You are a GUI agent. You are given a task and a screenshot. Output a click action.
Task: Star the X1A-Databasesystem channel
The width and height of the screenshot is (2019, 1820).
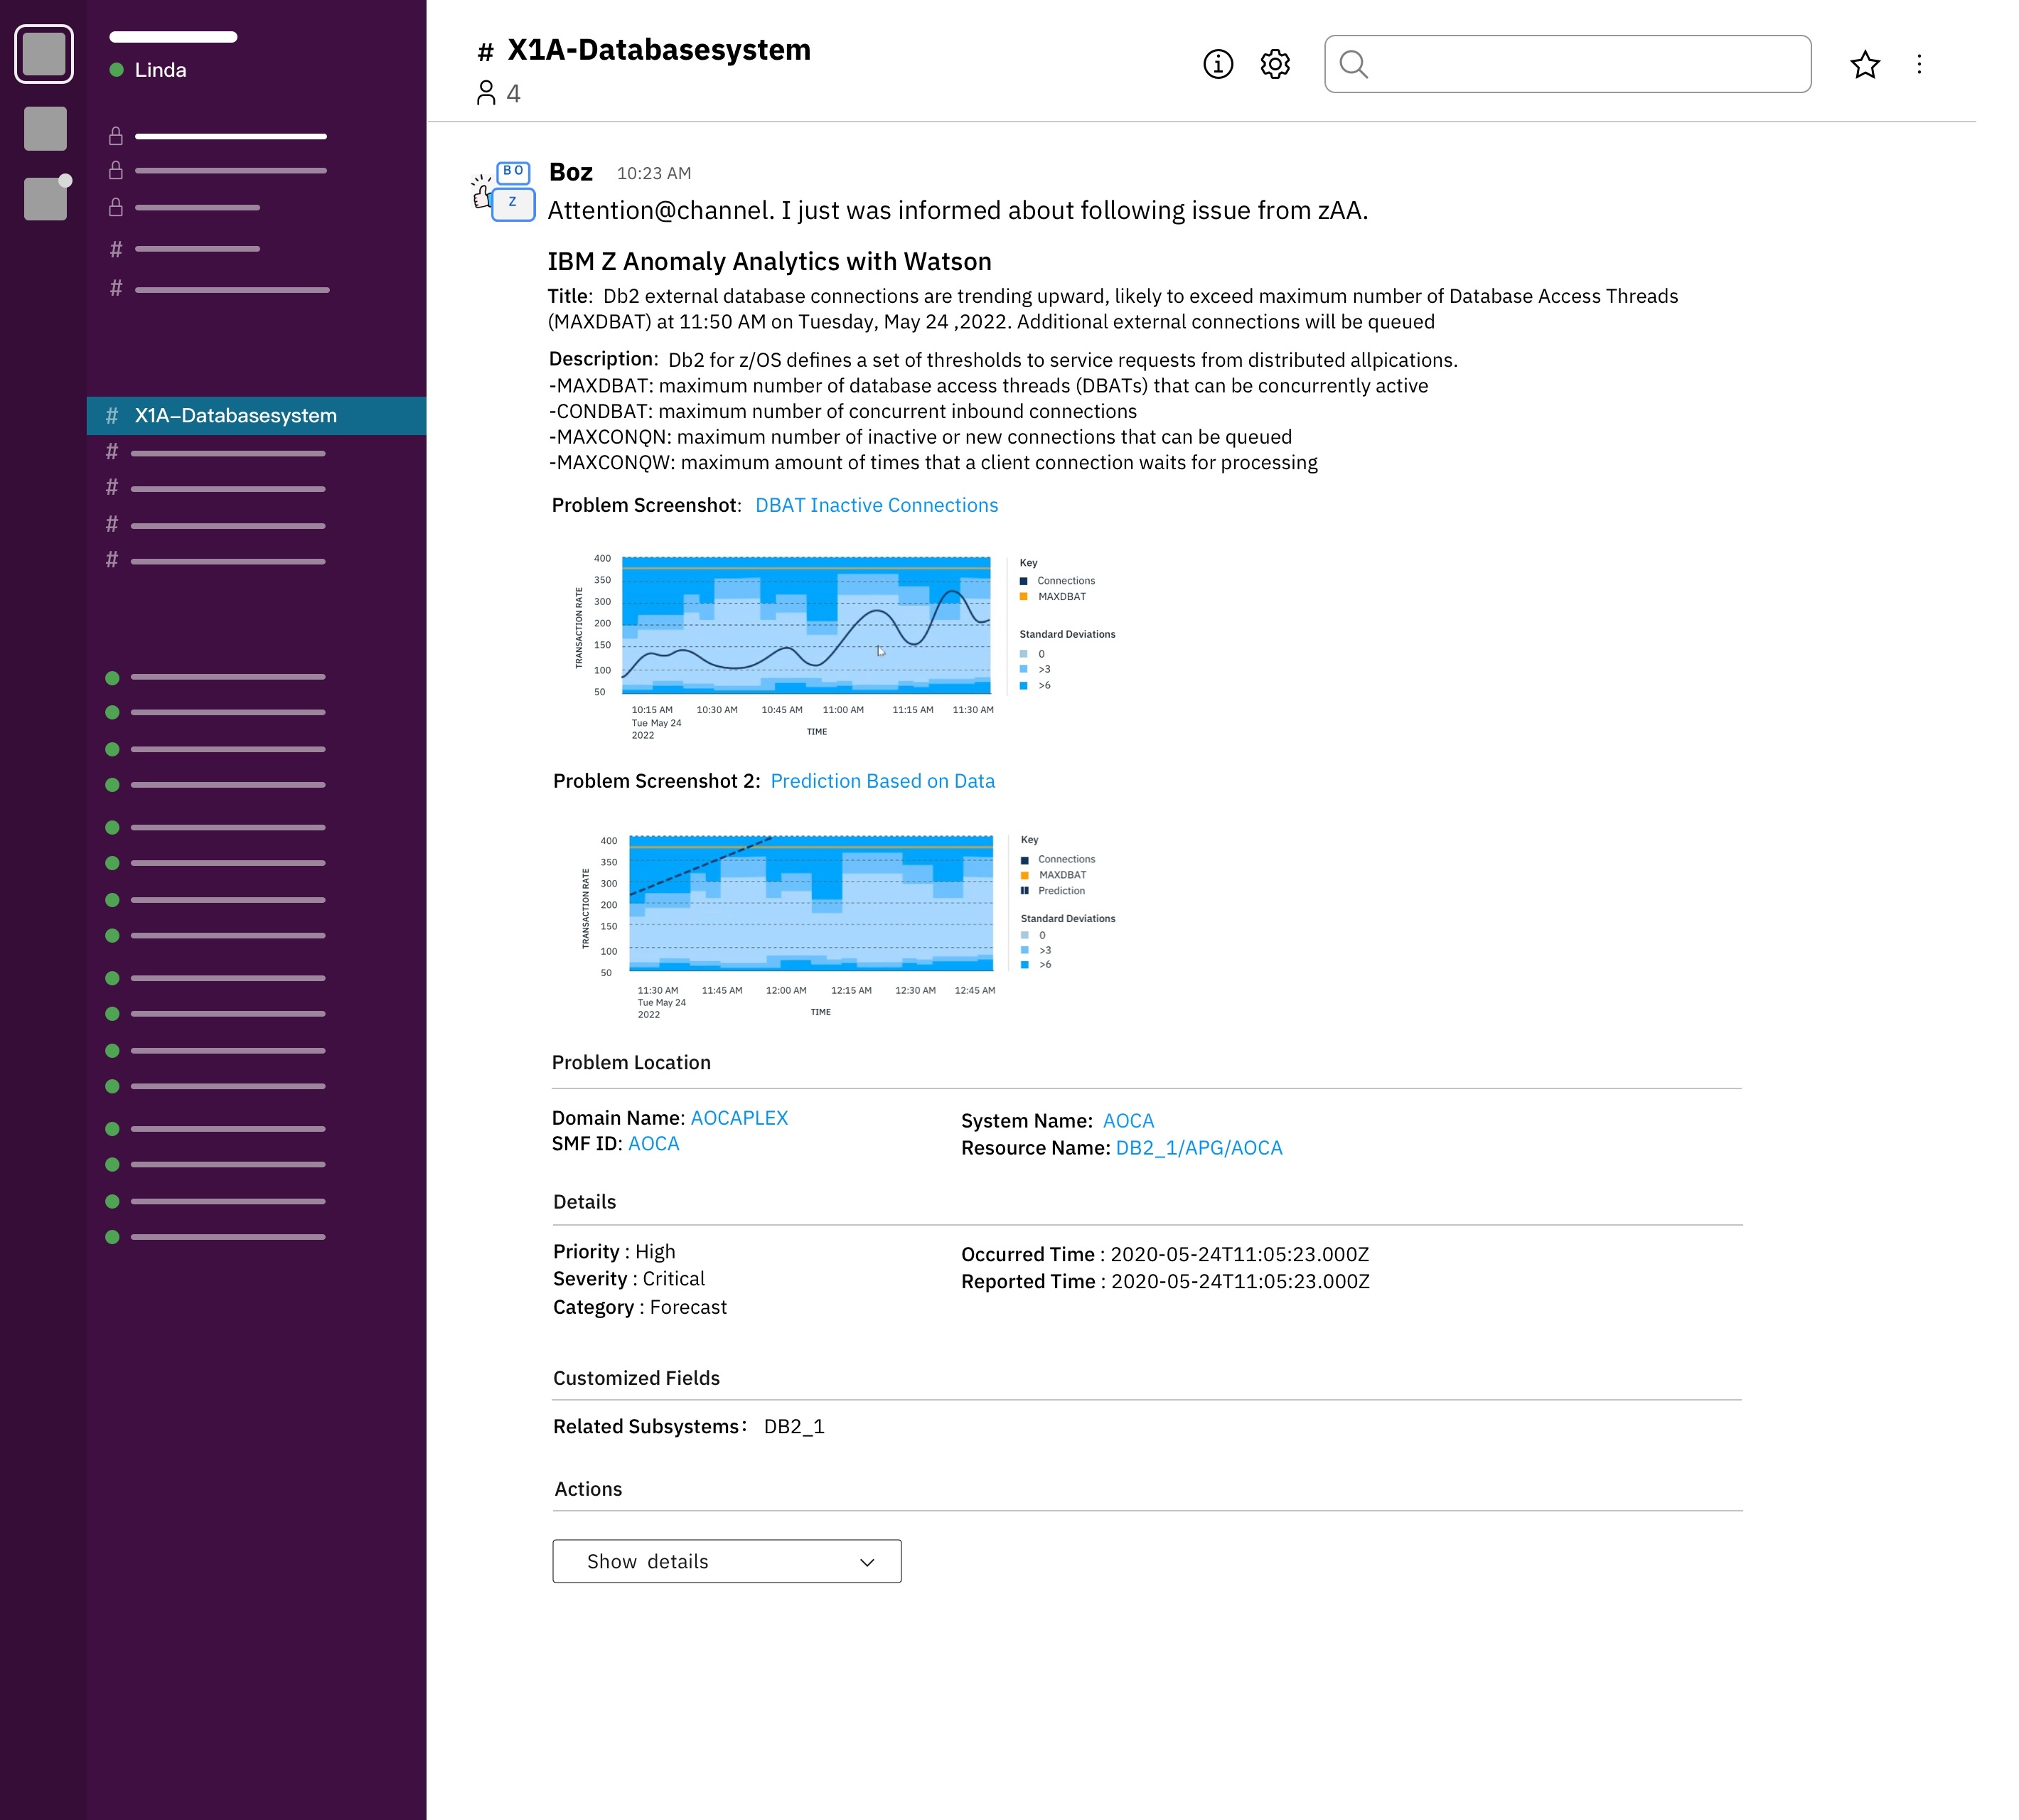click(x=1864, y=64)
